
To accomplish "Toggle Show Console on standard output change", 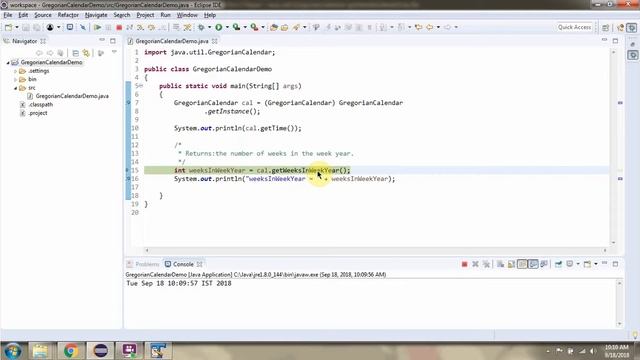I will tap(533, 264).
